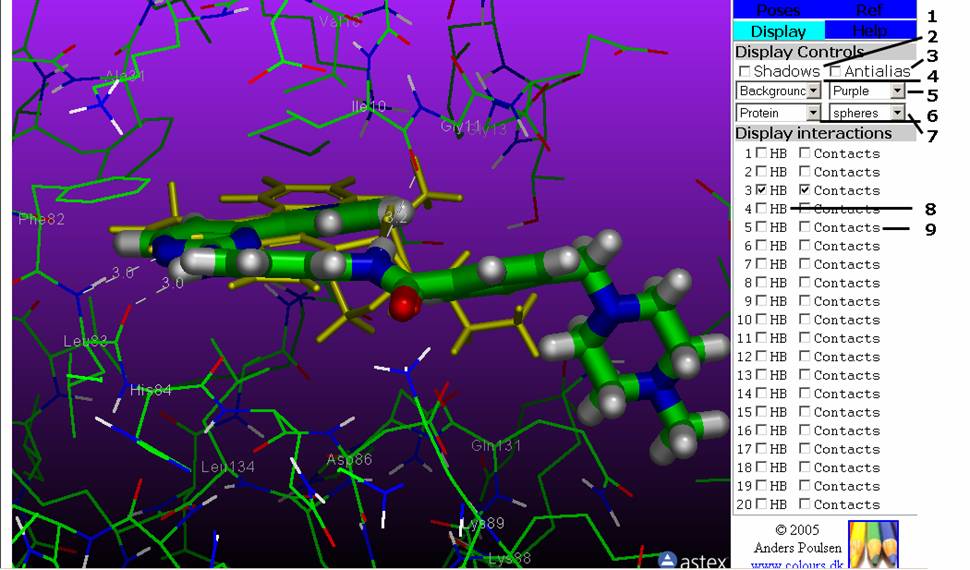The height and width of the screenshot is (570, 970).
Task: Check HB box for pose 16
Action: [x=762, y=430]
